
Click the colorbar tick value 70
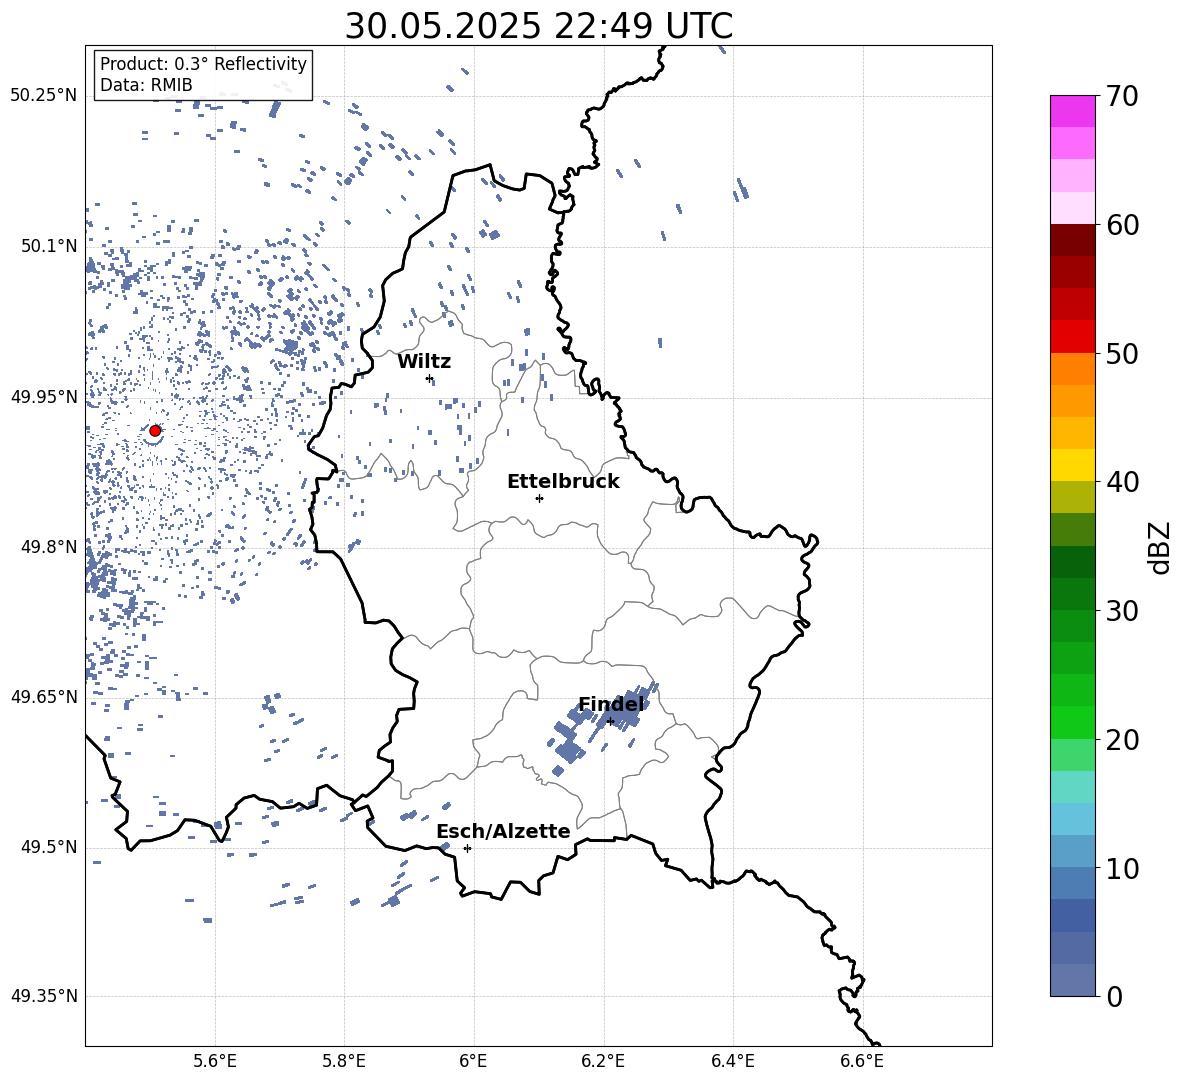[x=1122, y=97]
